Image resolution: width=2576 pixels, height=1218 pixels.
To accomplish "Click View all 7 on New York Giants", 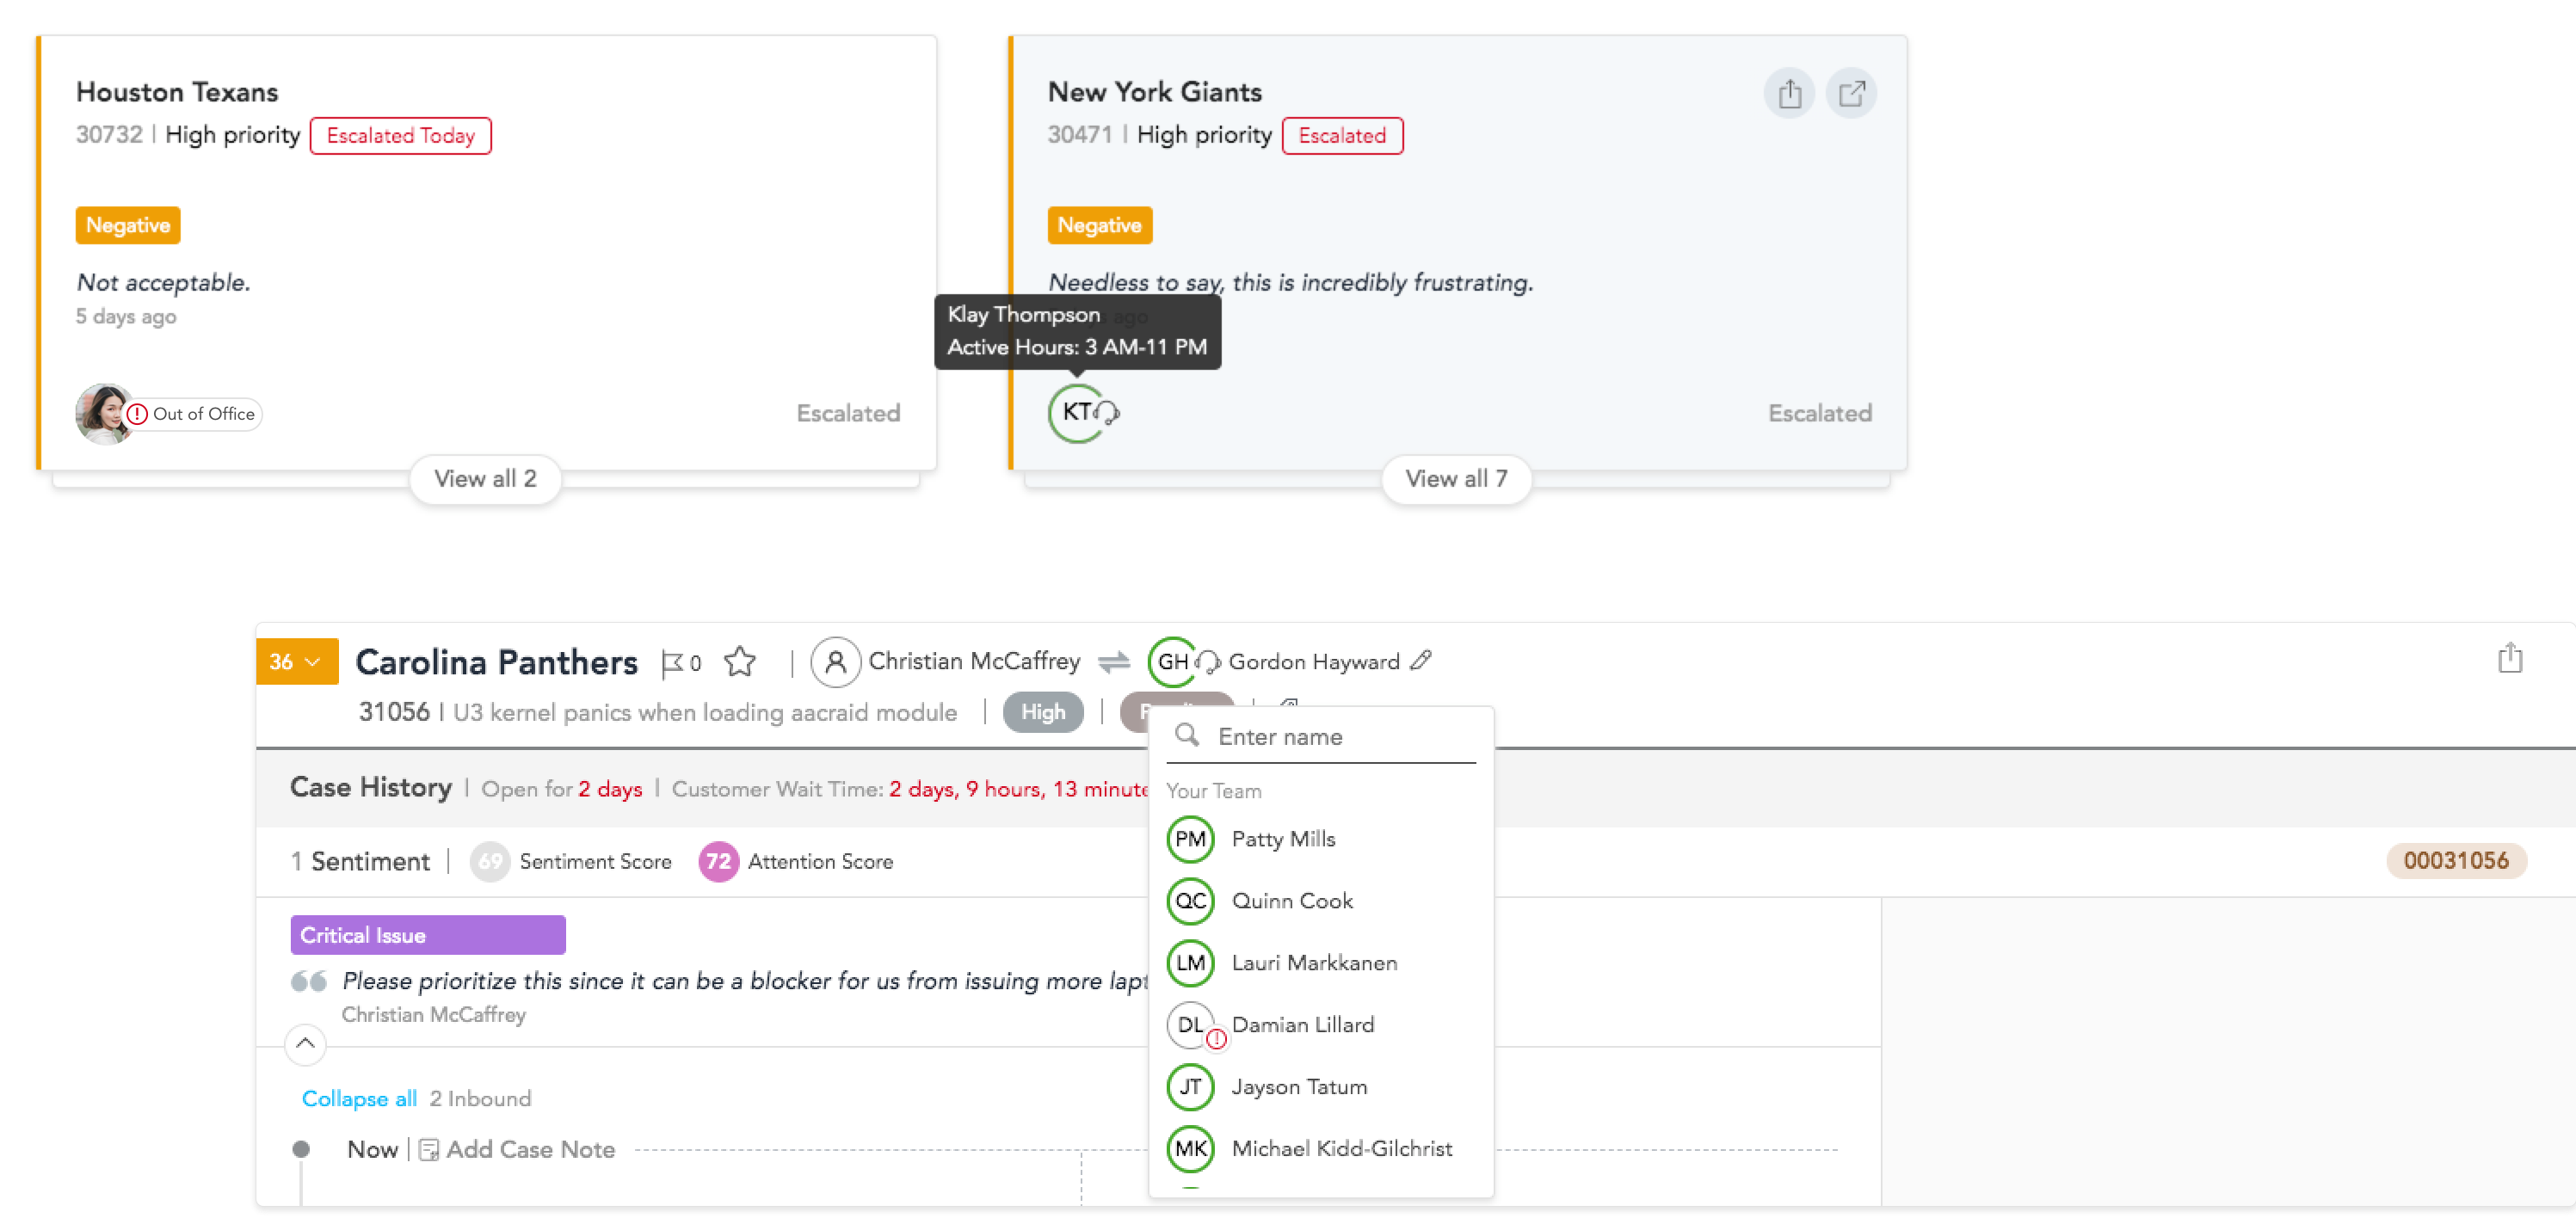I will click(x=1456, y=479).
